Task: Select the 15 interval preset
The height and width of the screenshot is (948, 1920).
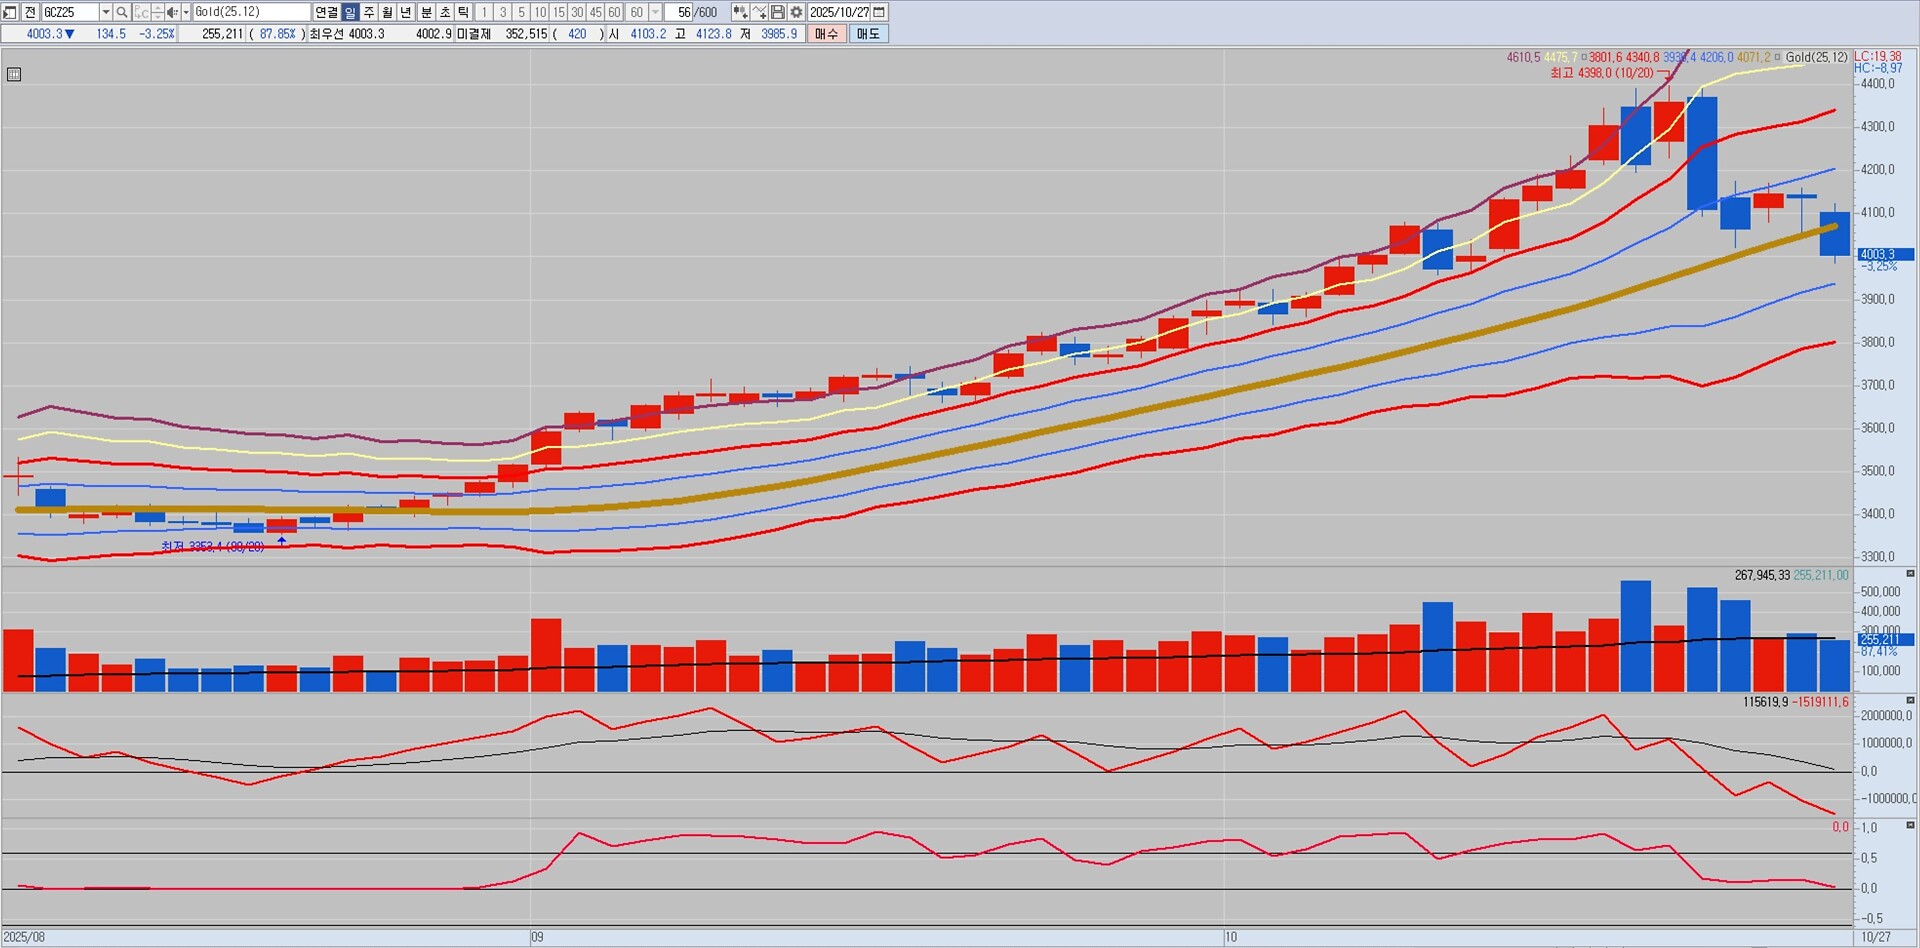Action: pyautogui.click(x=559, y=12)
